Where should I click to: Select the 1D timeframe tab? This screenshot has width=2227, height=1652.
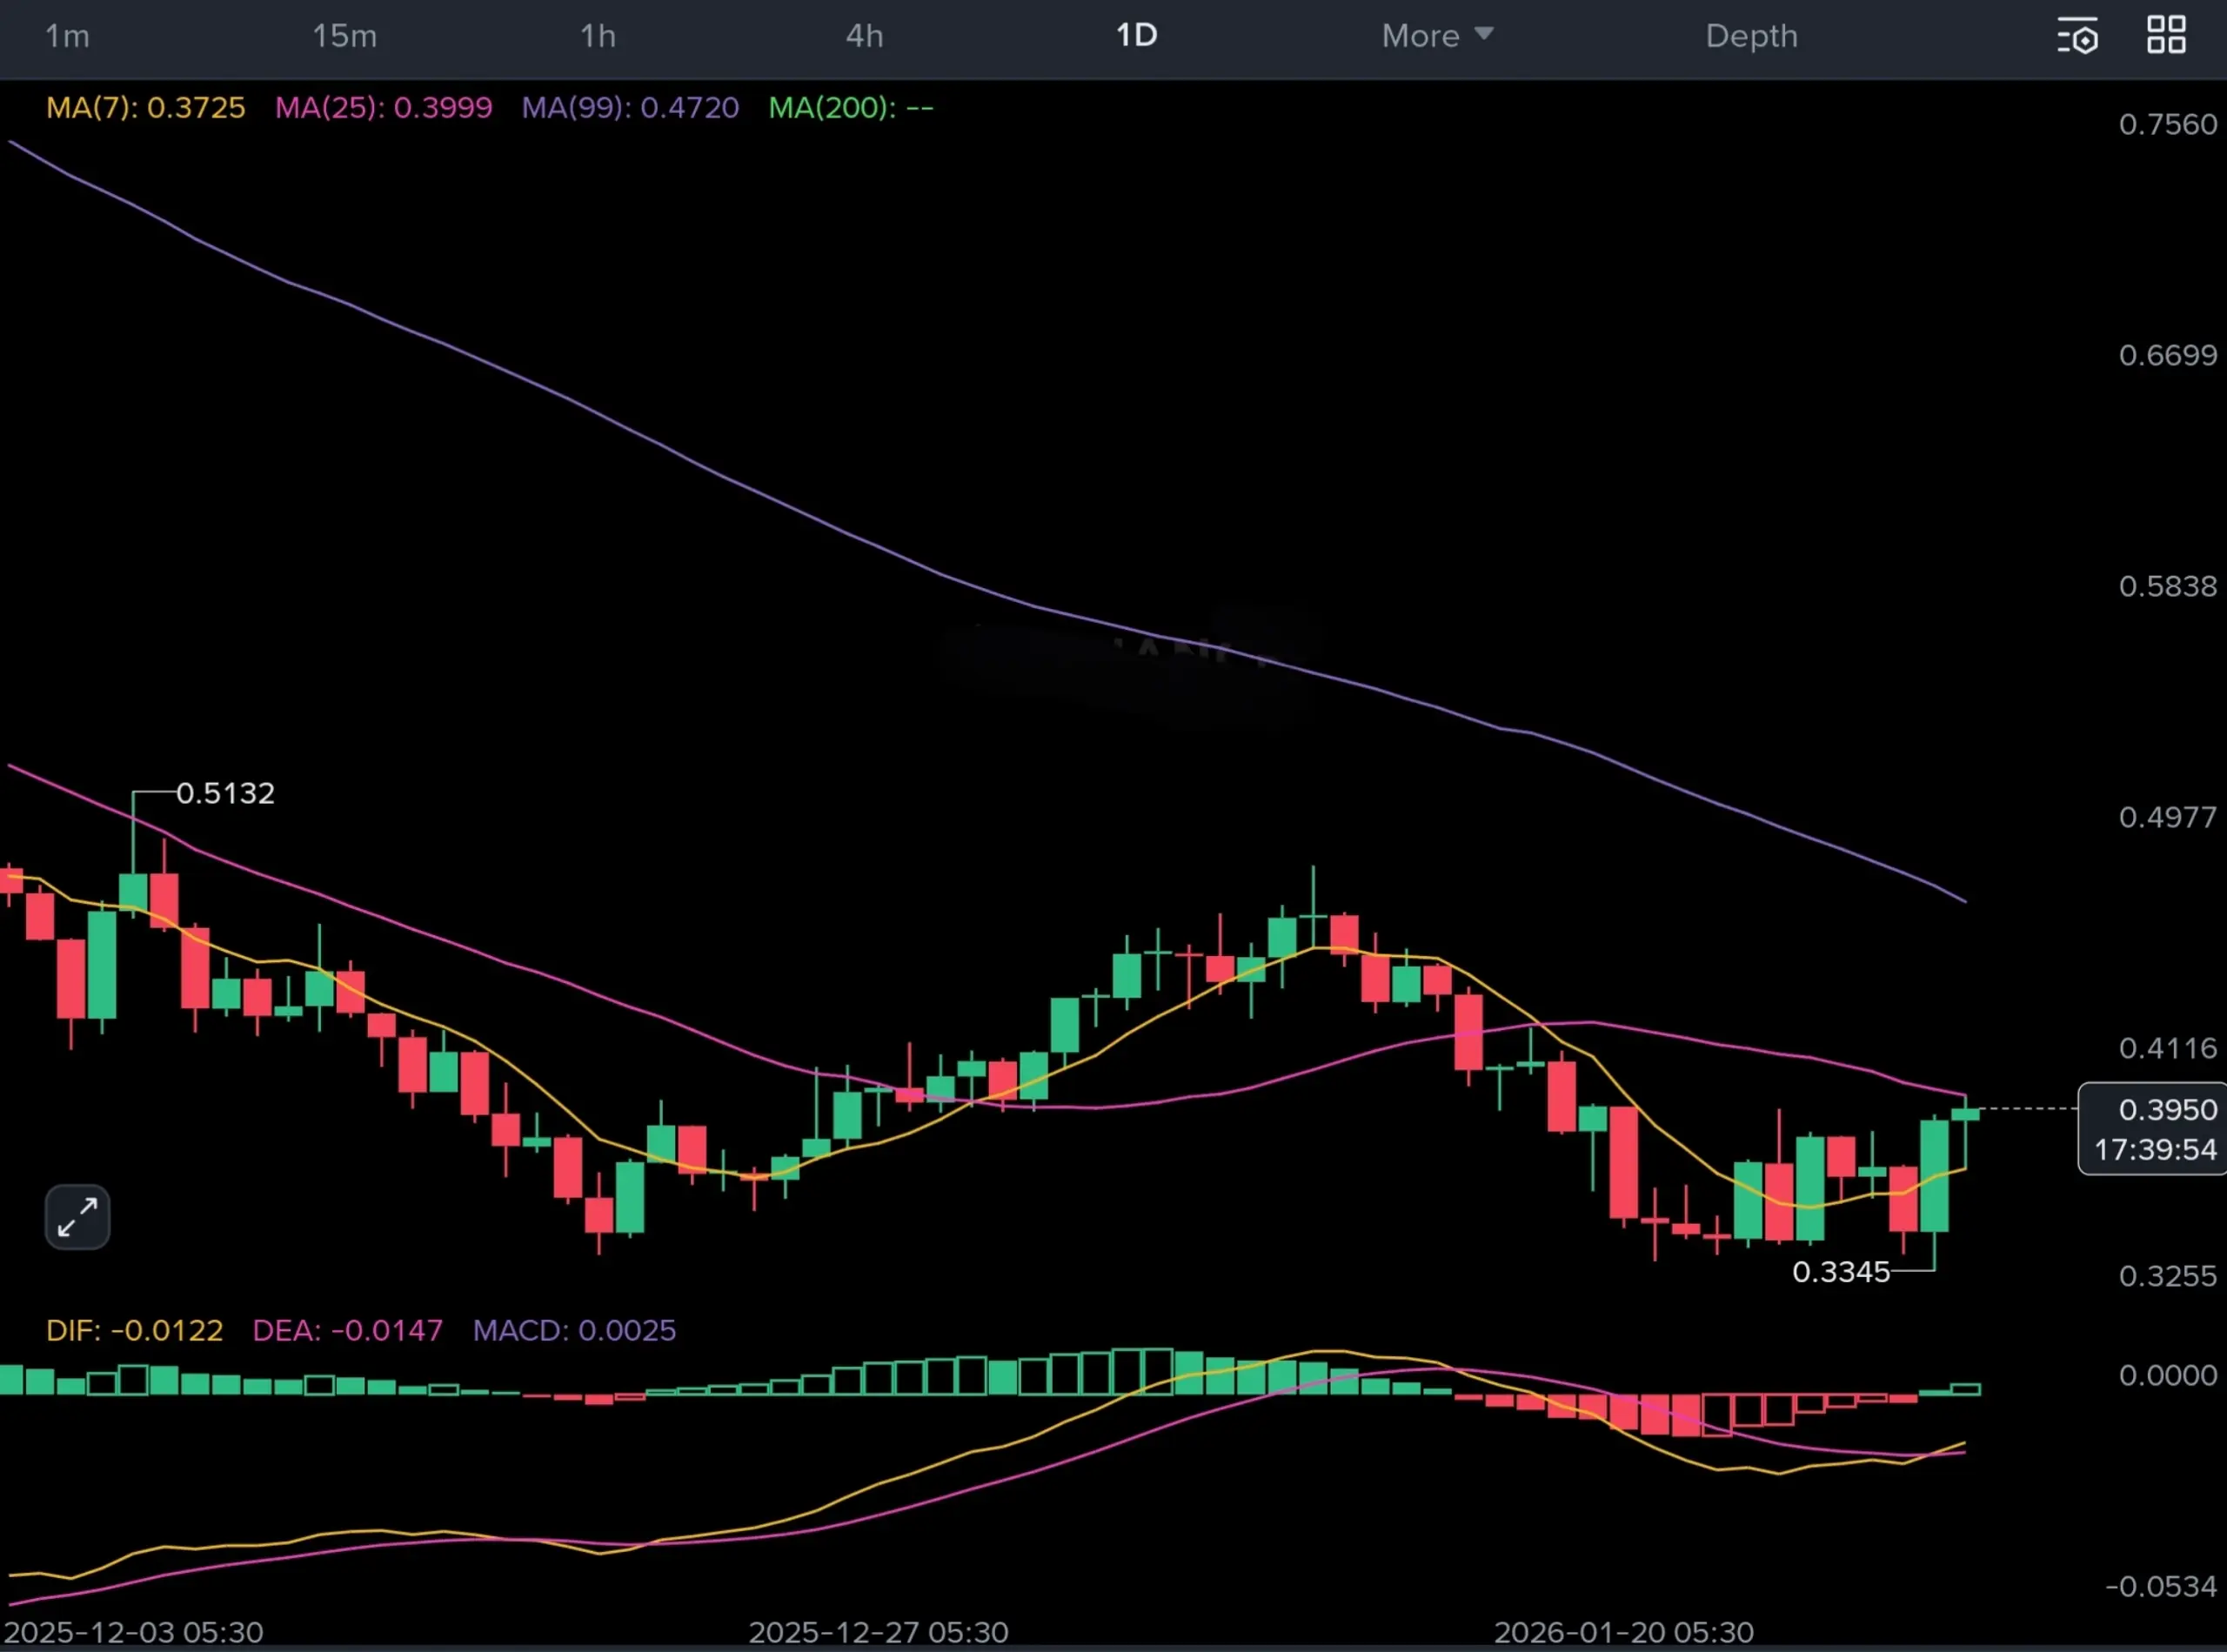(x=1136, y=36)
